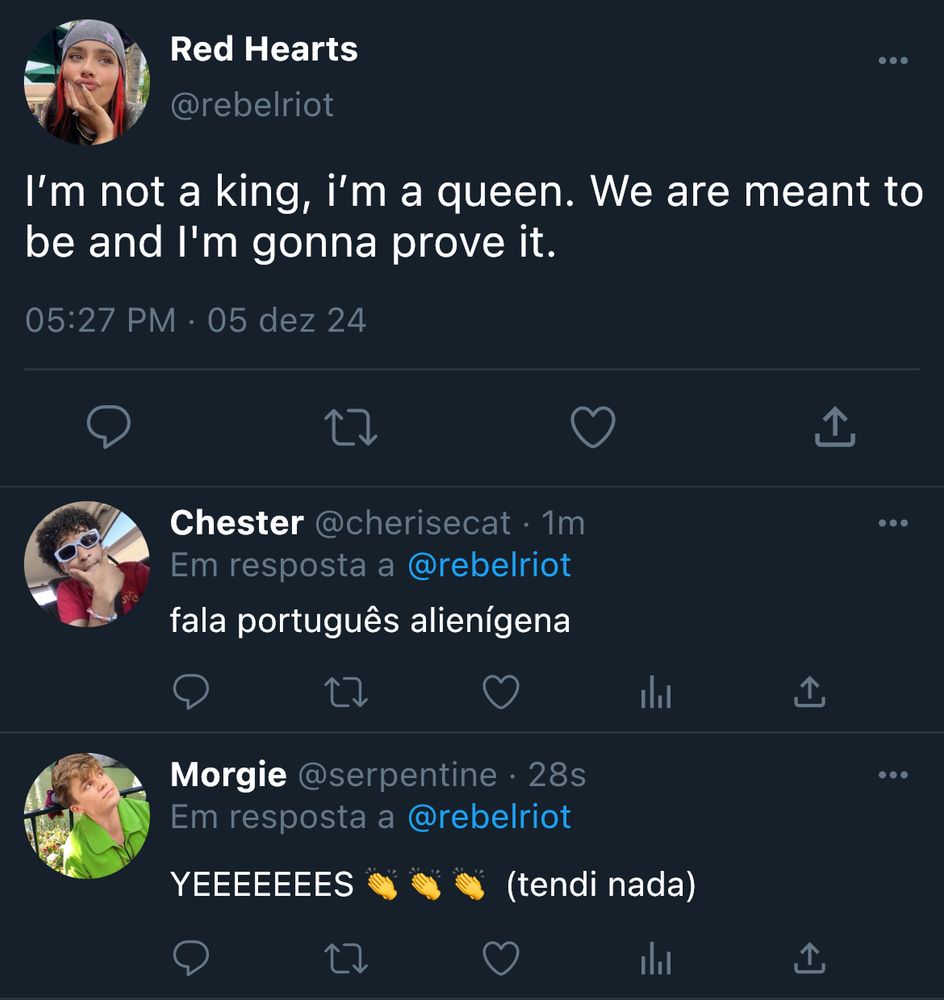This screenshot has width=944, height=1000.
Task: Share the Red Hearts main tweet
Action: pyautogui.click(x=835, y=426)
